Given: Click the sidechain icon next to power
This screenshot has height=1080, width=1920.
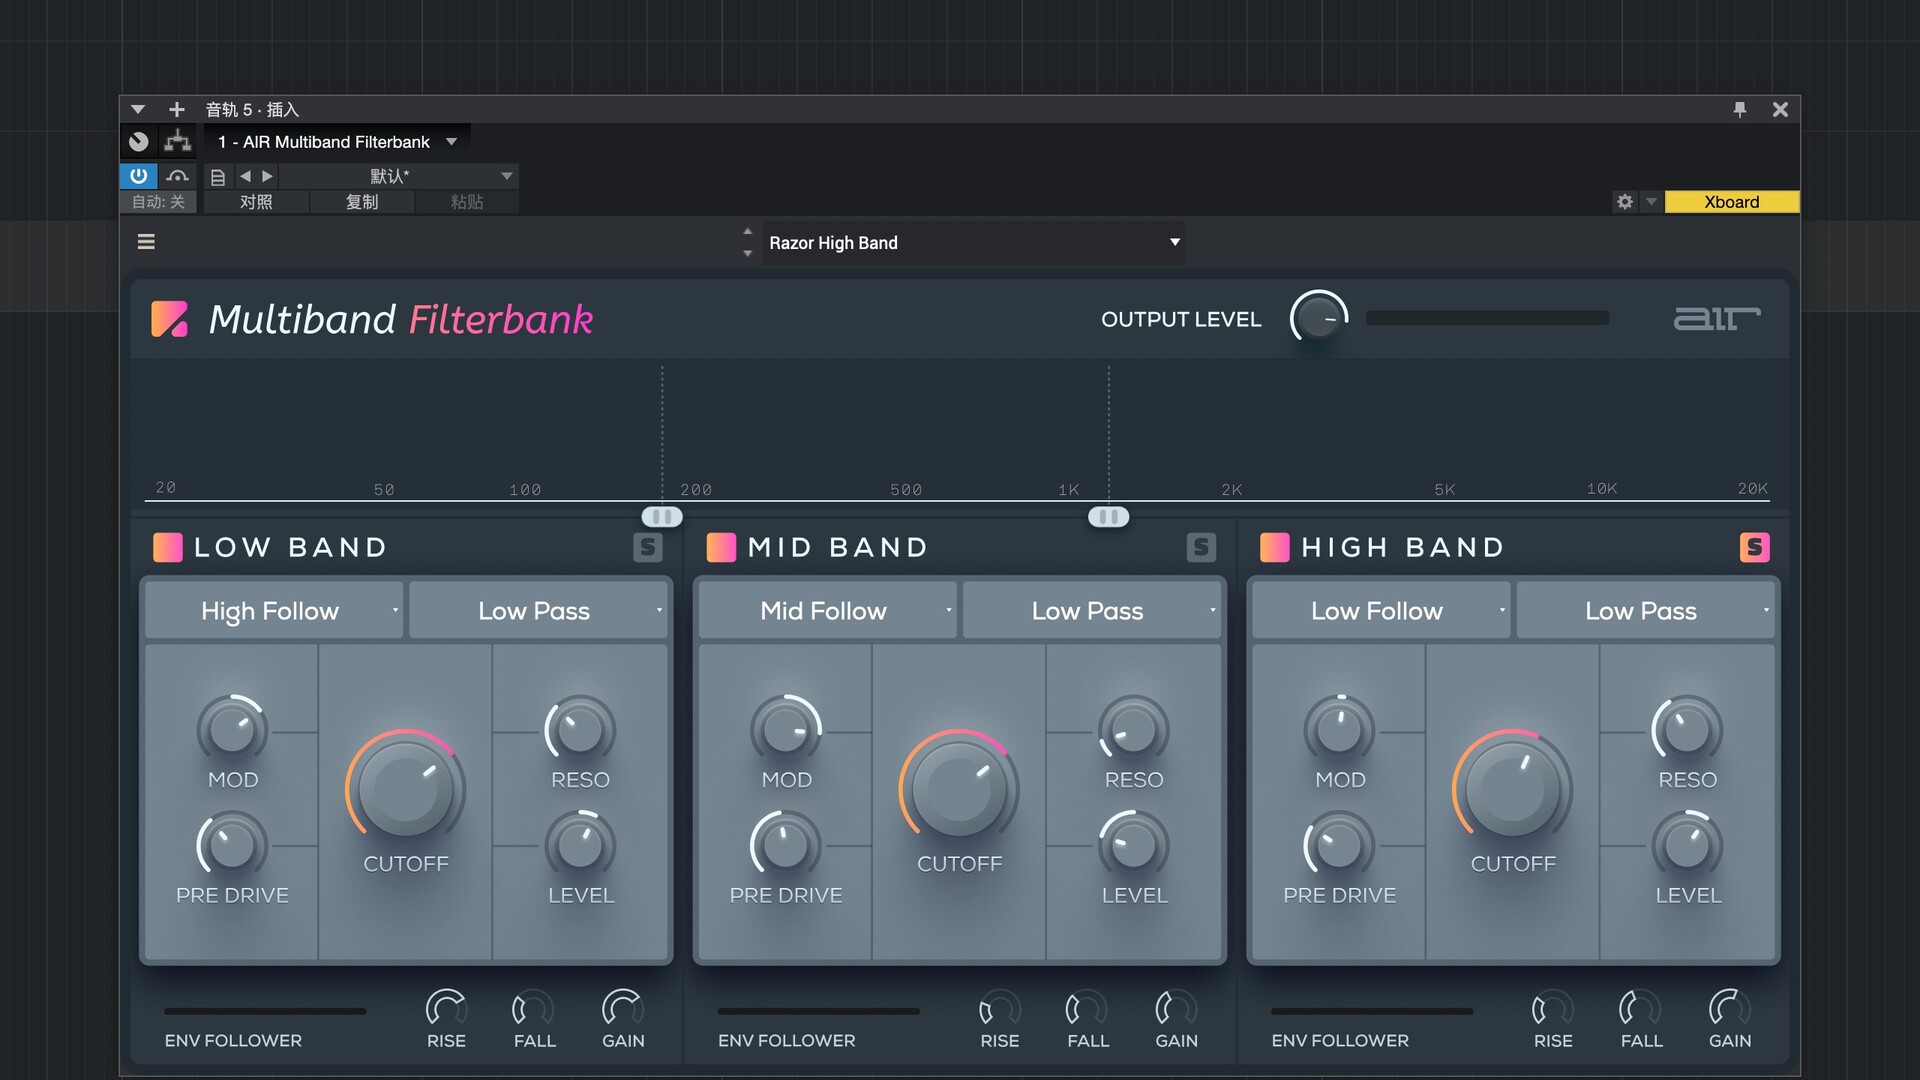Looking at the screenshot, I should (178, 176).
